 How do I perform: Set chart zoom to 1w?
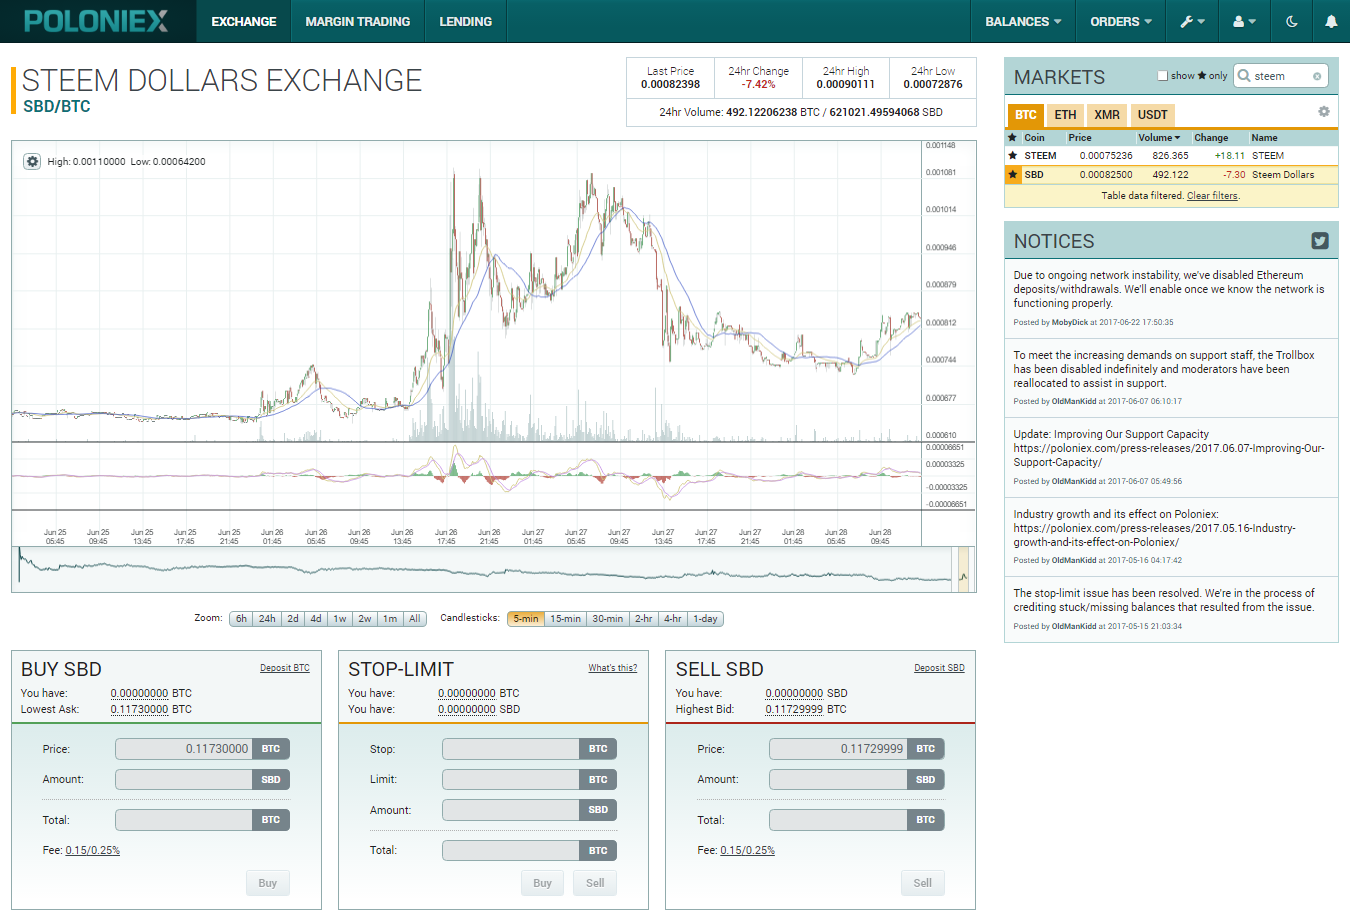340,619
